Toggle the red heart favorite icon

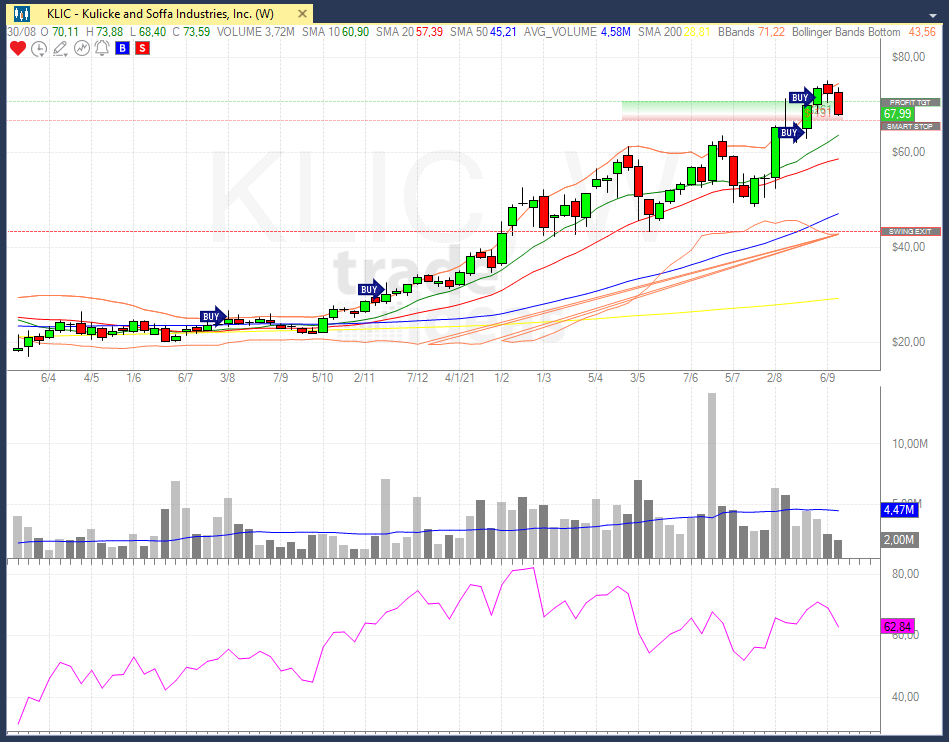click(x=18, y=48)
